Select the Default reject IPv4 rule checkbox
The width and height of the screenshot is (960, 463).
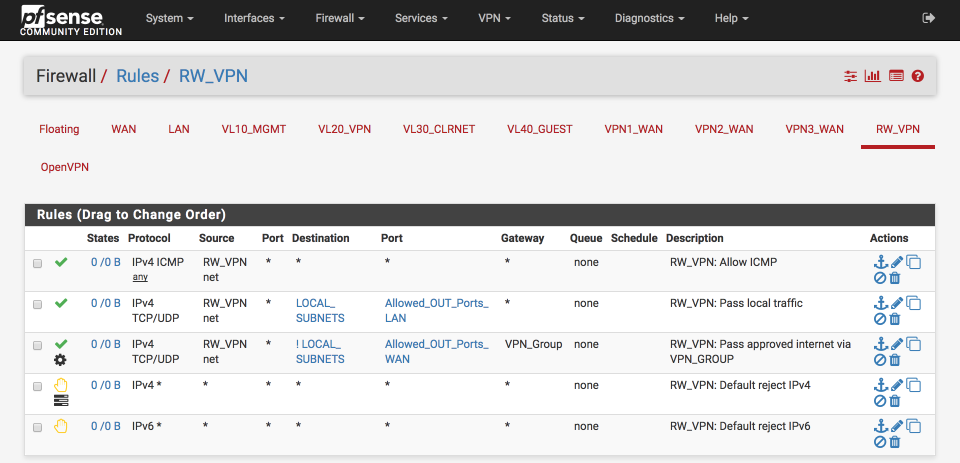click(38, 386)
